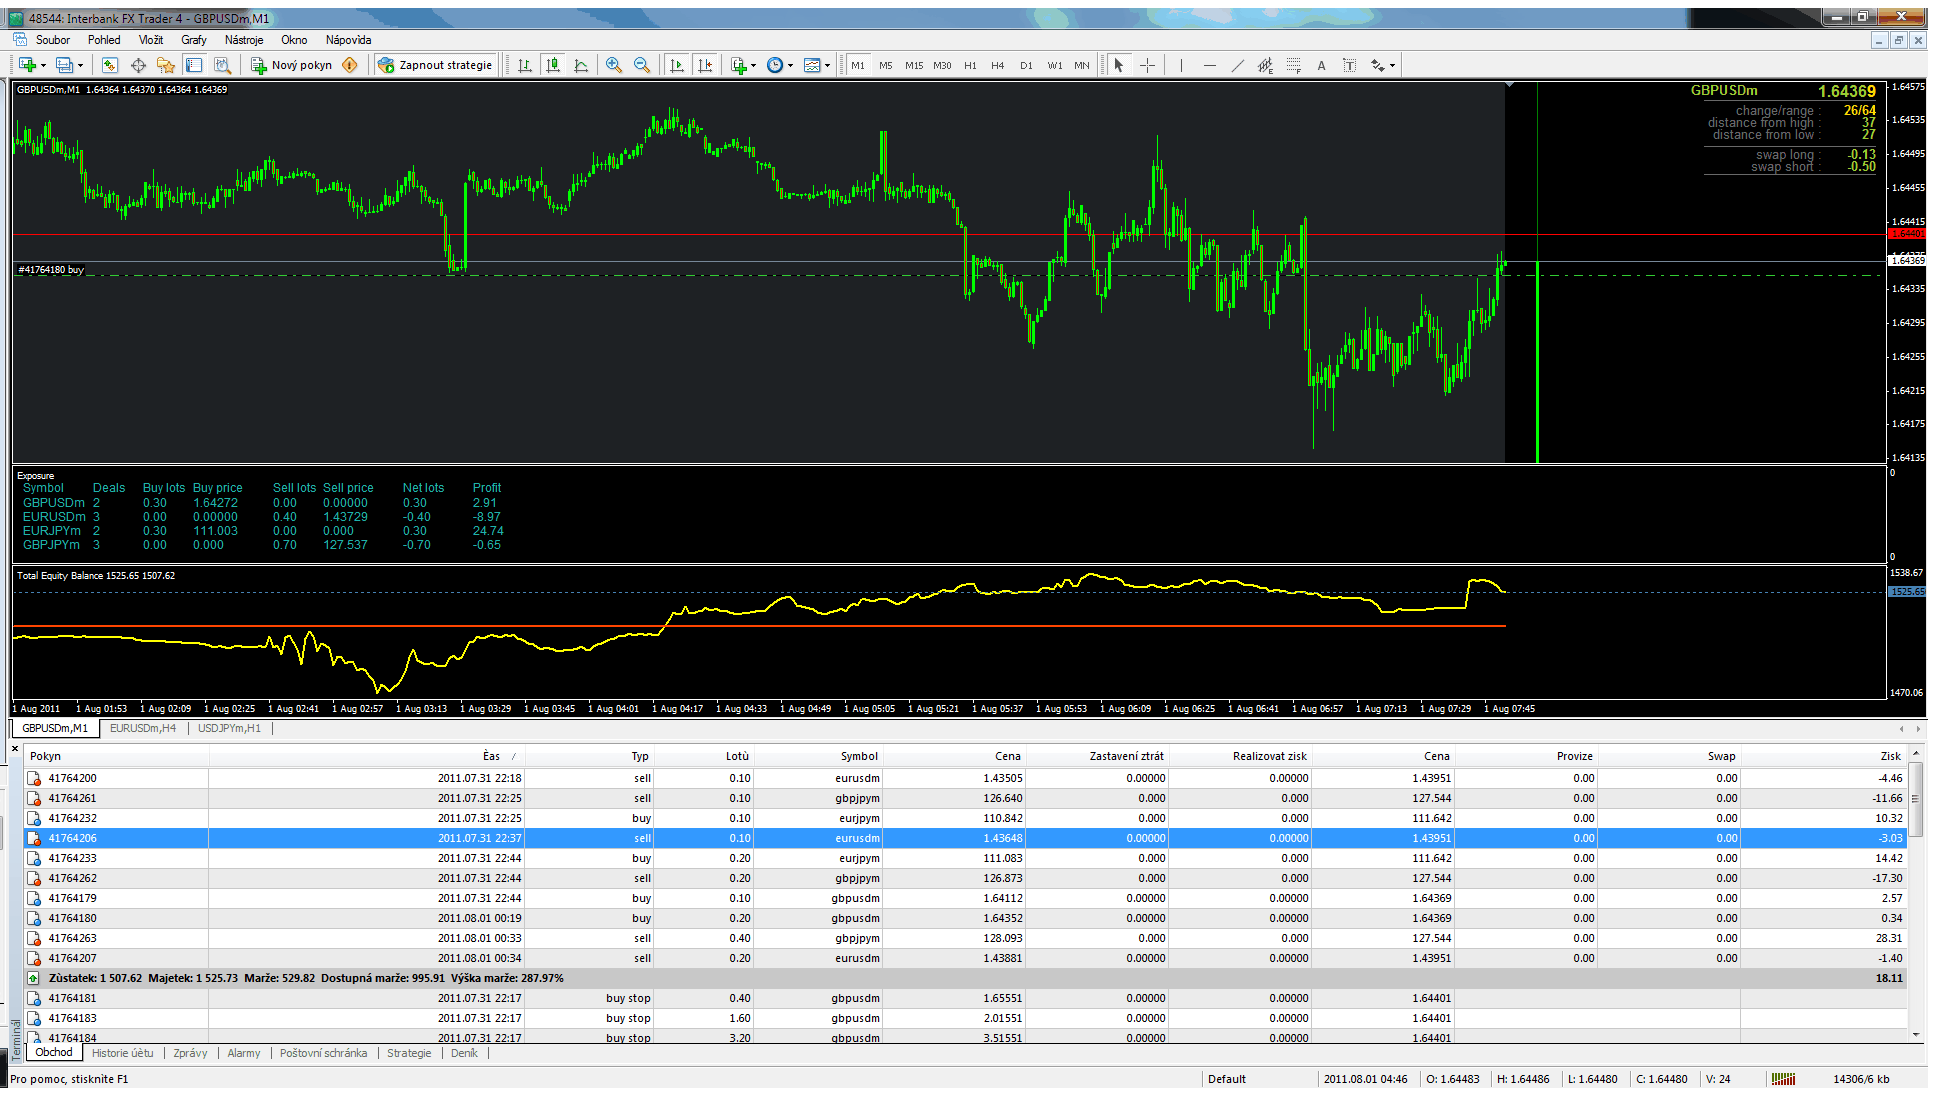The height and width of the screenshot is (1096, 1936).
Task: Toggle chart auto scroll
Action: 677,65
